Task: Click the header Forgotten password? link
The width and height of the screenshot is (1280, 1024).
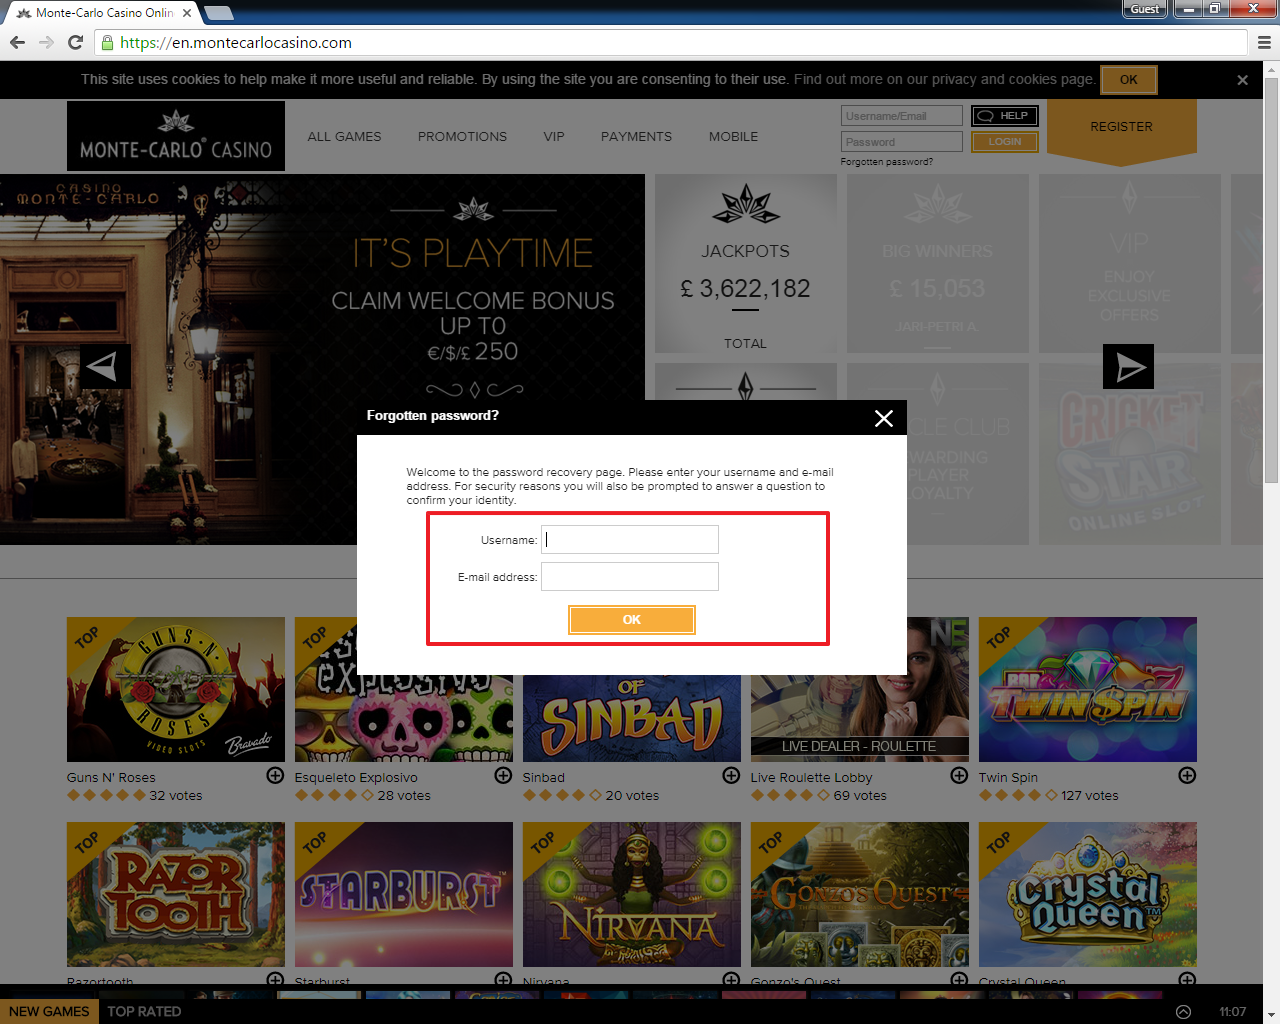Action: click(886, 162)
